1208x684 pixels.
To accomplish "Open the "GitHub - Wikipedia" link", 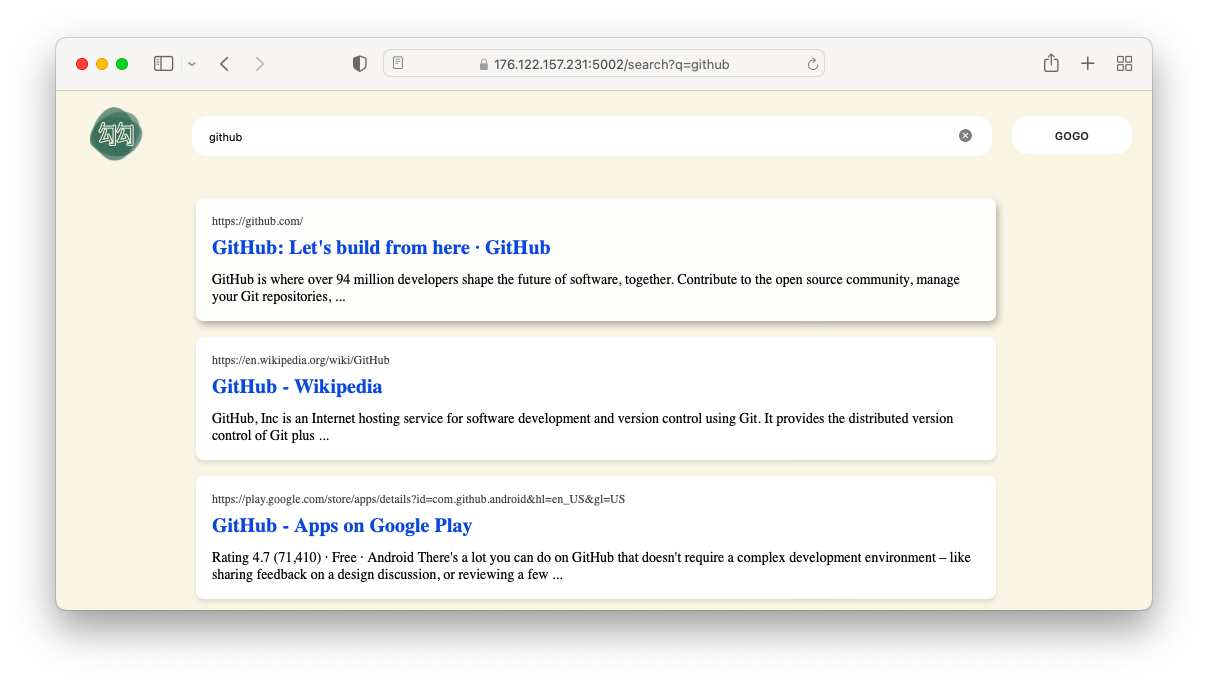I will [x=297, y=386].
